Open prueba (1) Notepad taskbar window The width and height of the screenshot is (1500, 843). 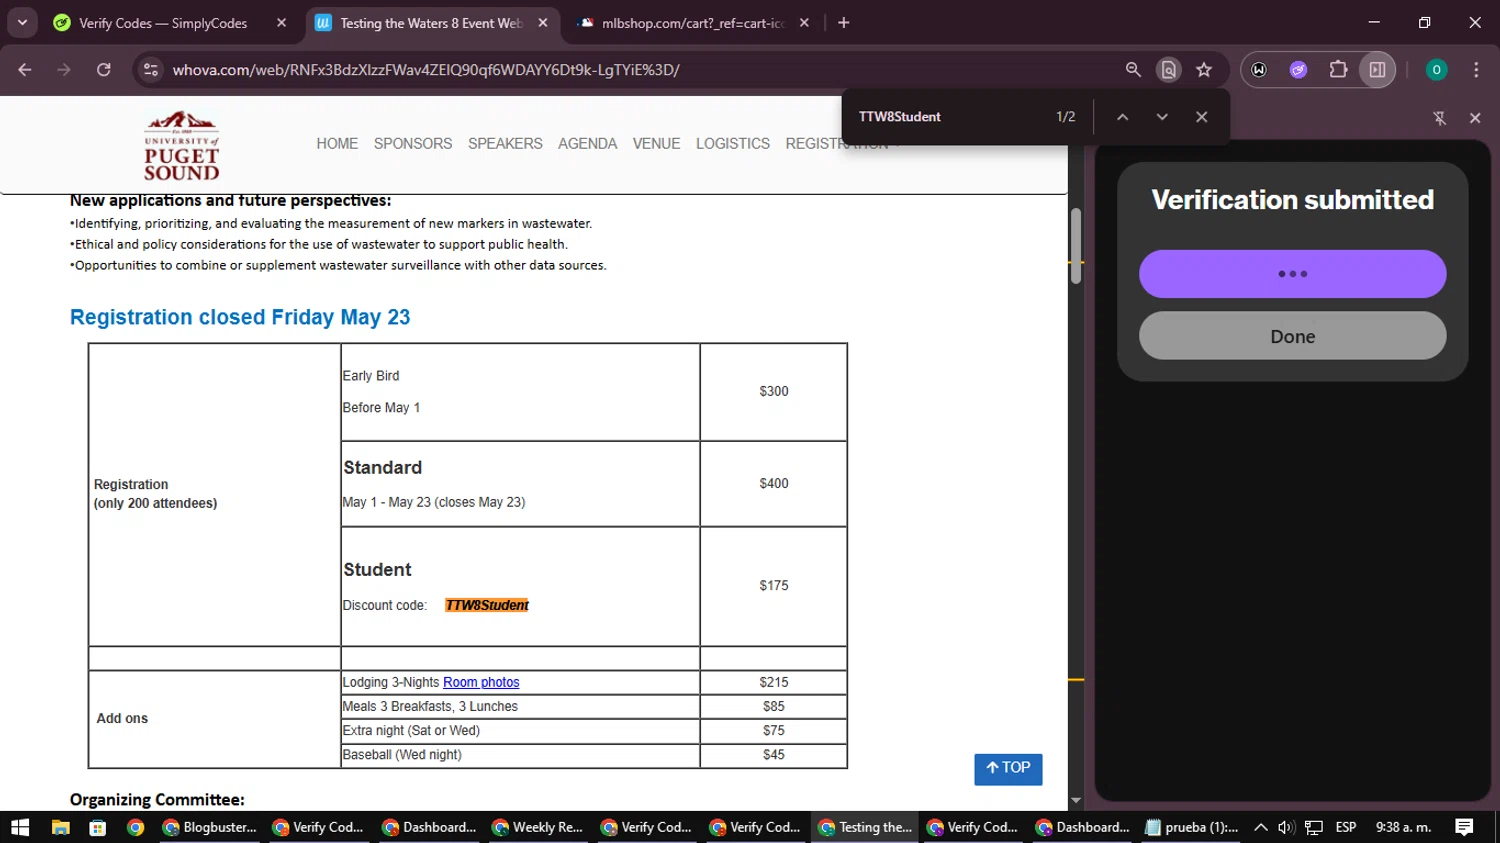1192,827
